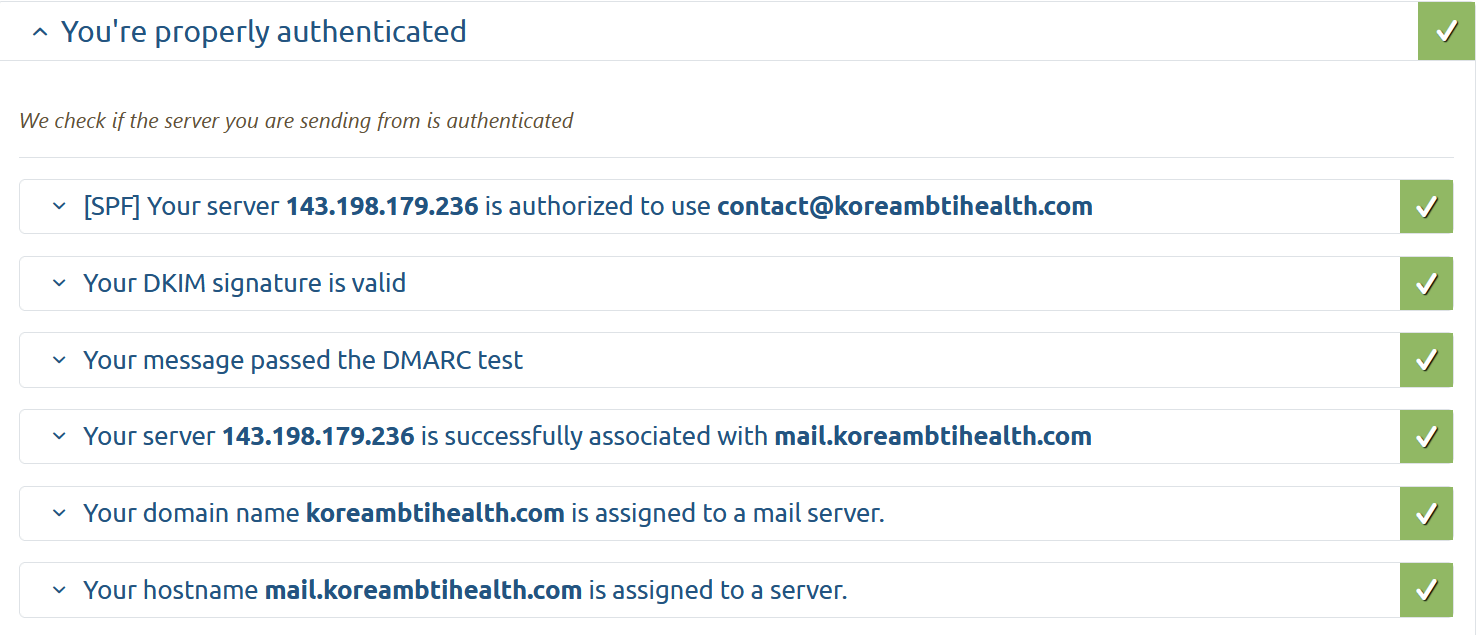Click the green checkmark in the authenticated header
Image resolution: width=1479 pixels, height=635 pixels.
(1446, 31)
